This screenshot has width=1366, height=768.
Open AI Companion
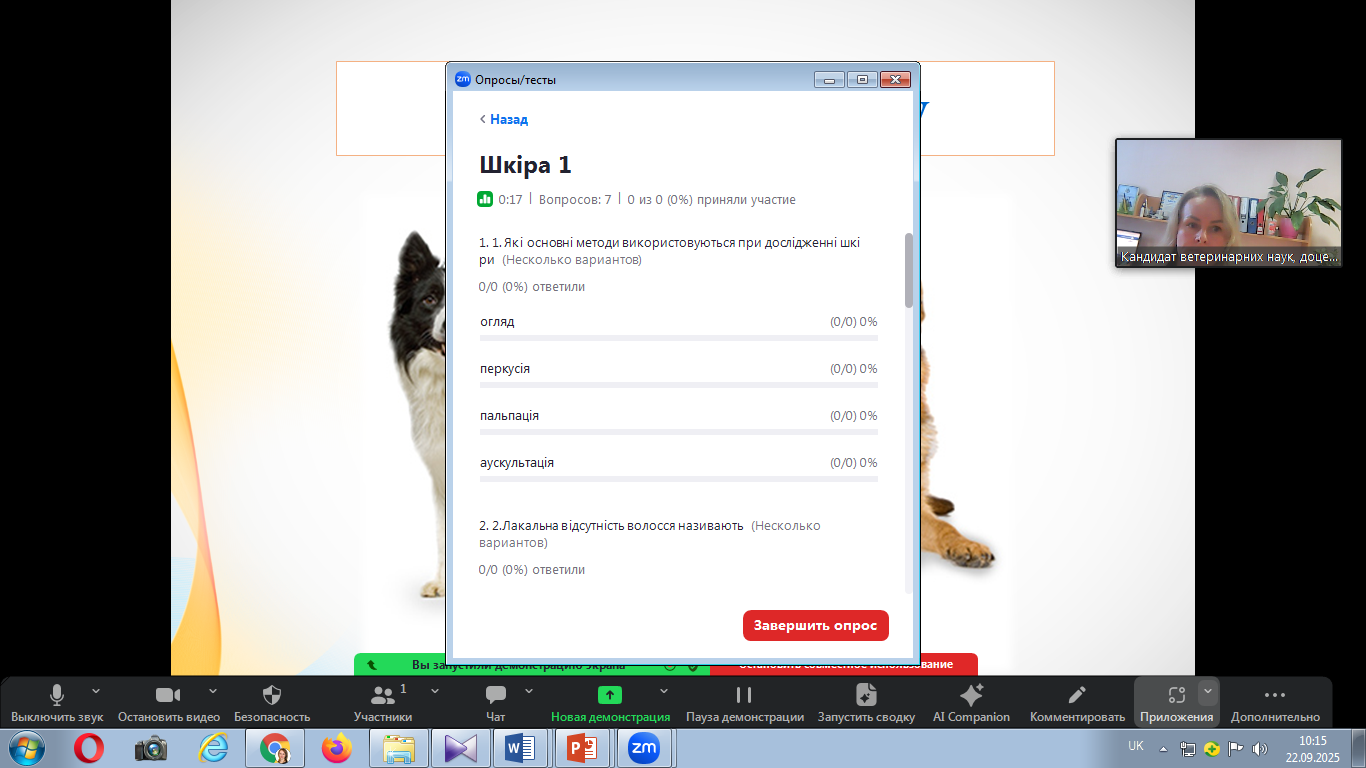coord(971,702)
